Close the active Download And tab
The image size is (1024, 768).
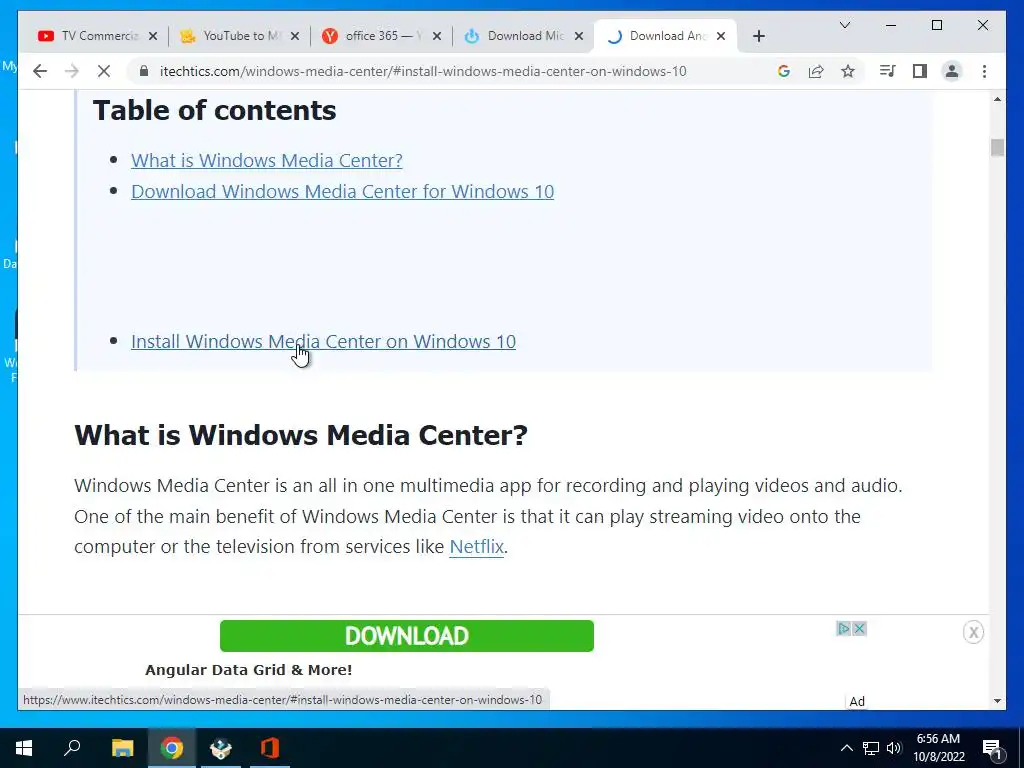(721, 36)
